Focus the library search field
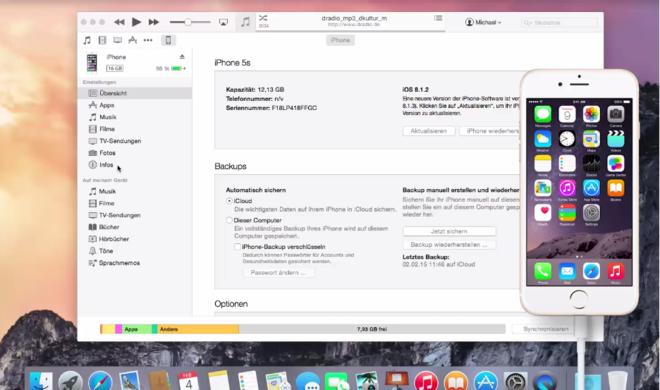The image size is (660, 390). coord(559,23)
